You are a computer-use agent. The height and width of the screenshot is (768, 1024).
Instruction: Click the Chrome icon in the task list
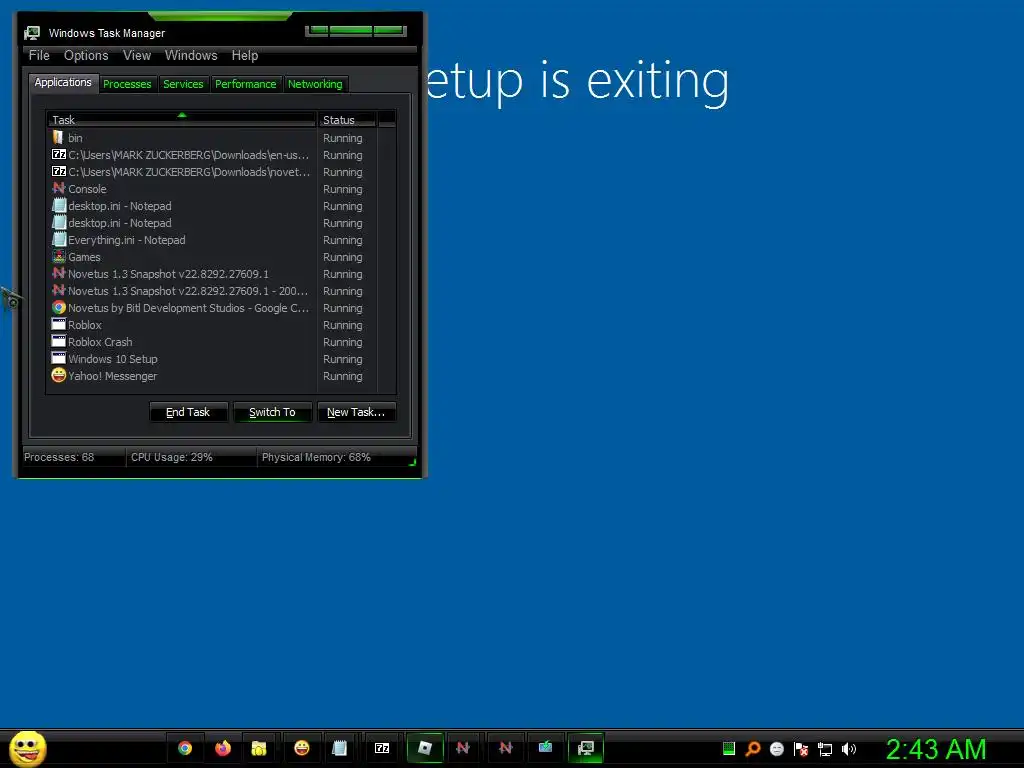click(58, 308)
